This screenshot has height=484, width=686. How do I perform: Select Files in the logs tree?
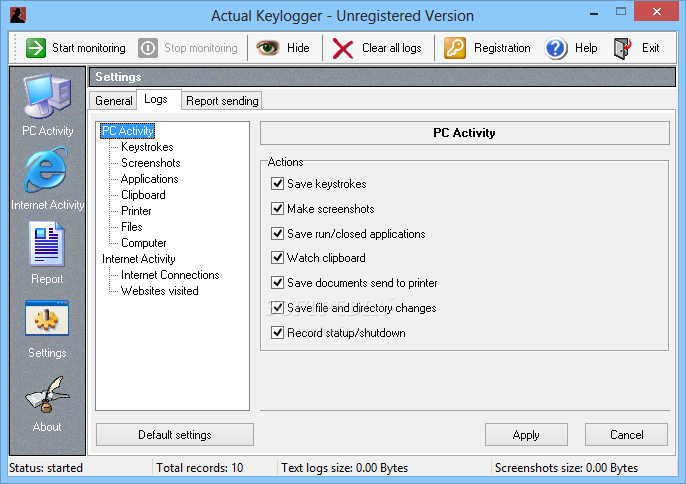coord(132,227)
